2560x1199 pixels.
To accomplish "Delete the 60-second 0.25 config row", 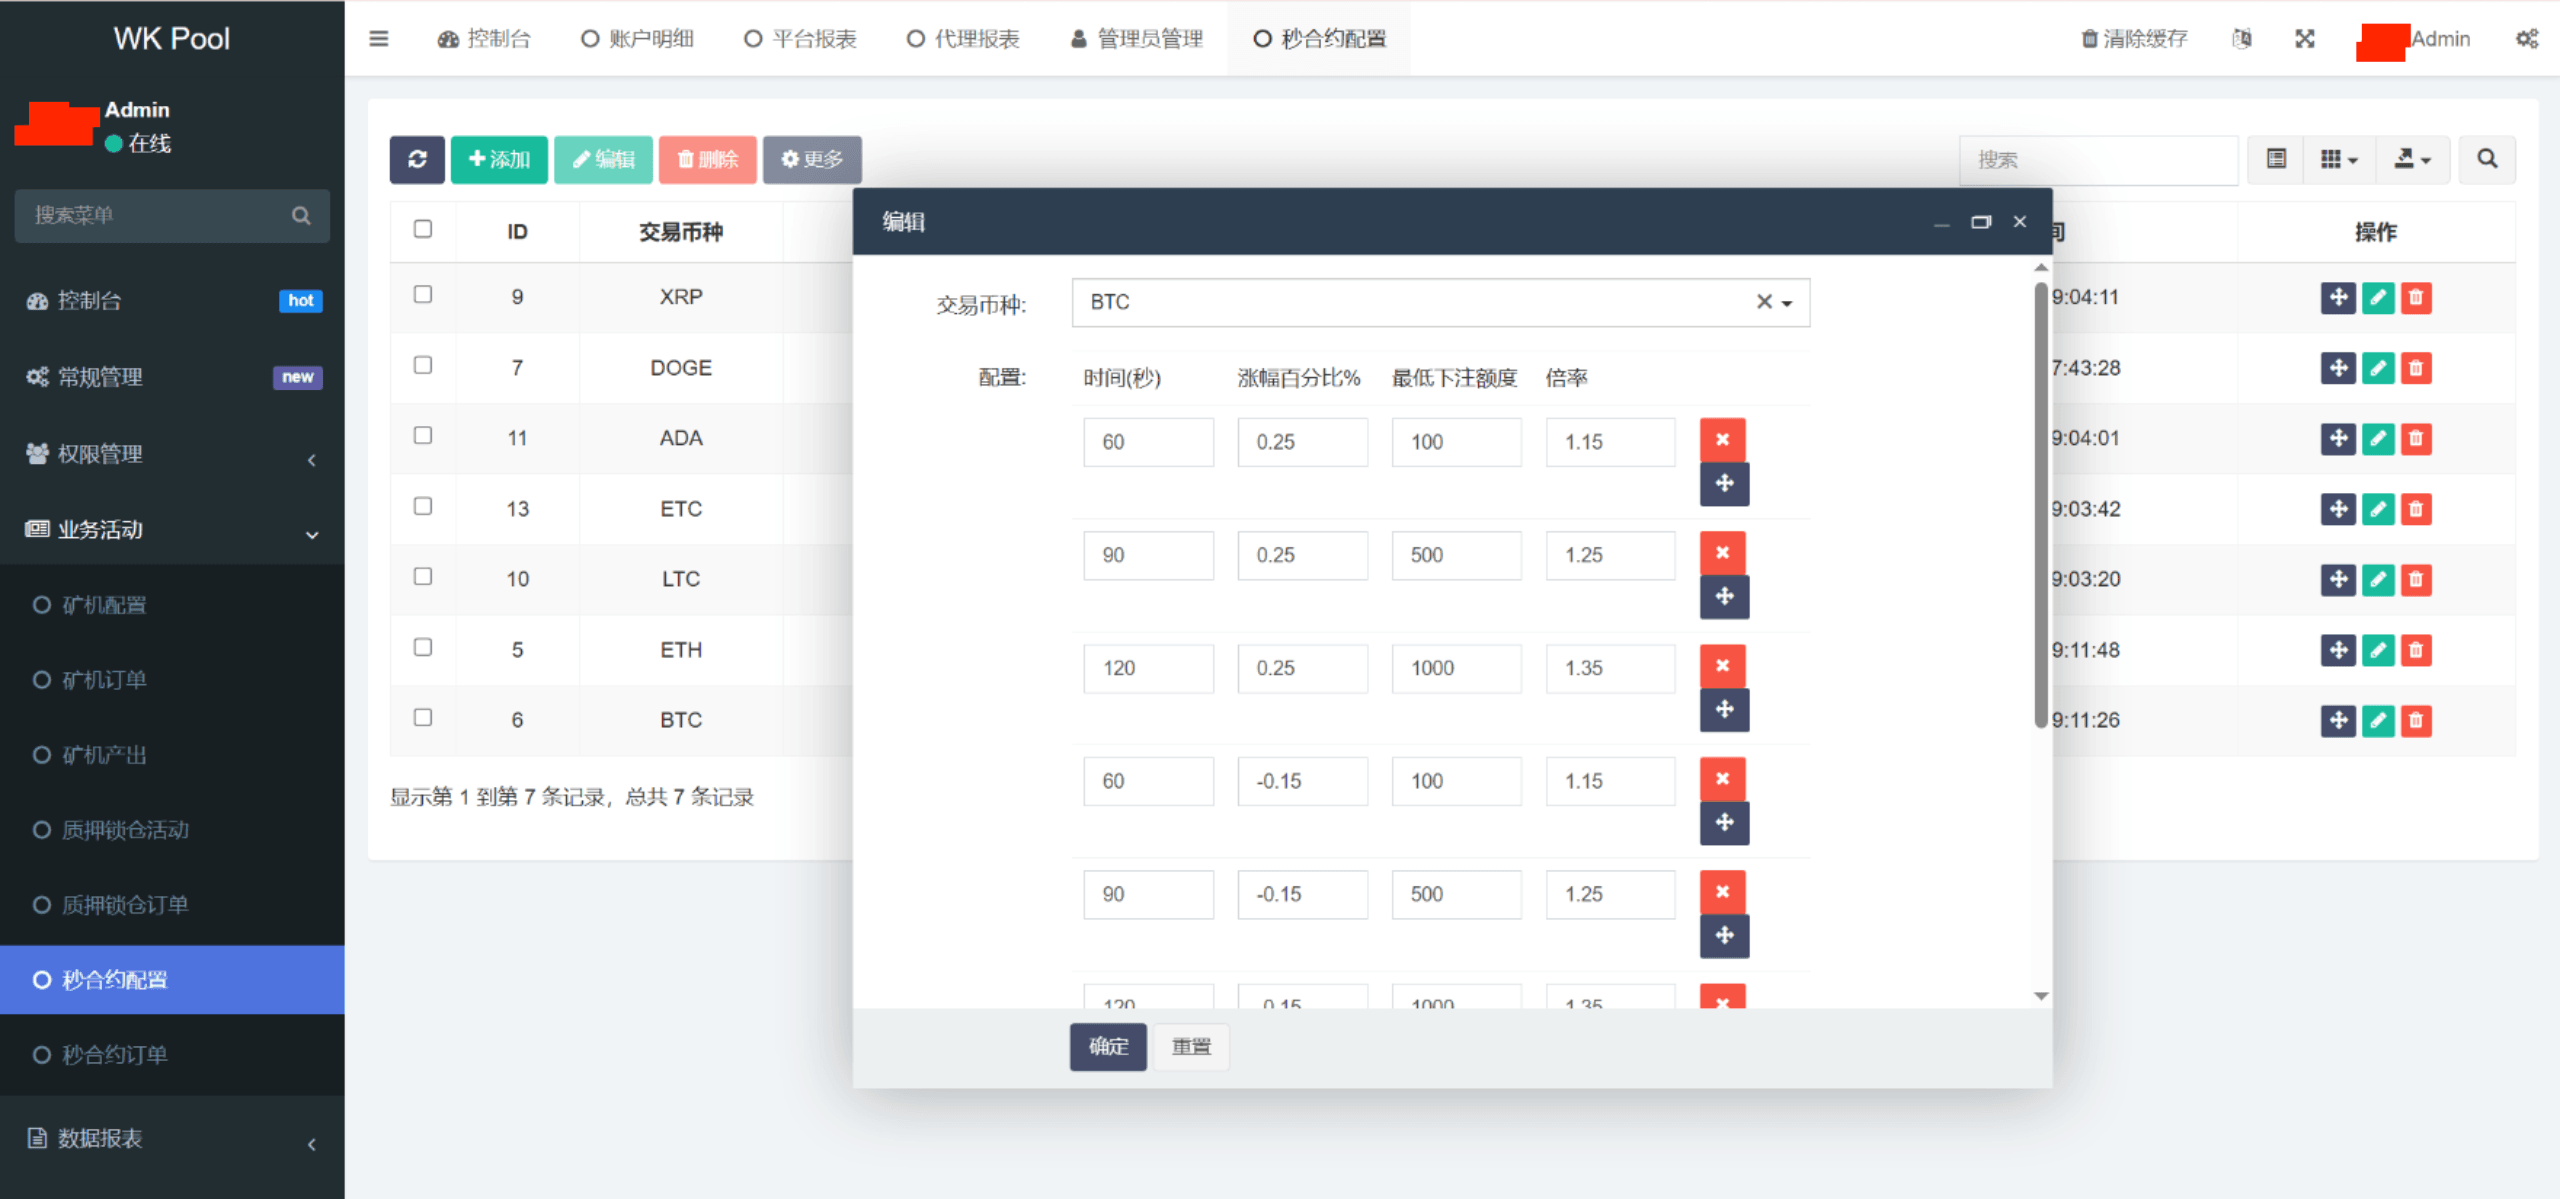I will pos(1722,440).
